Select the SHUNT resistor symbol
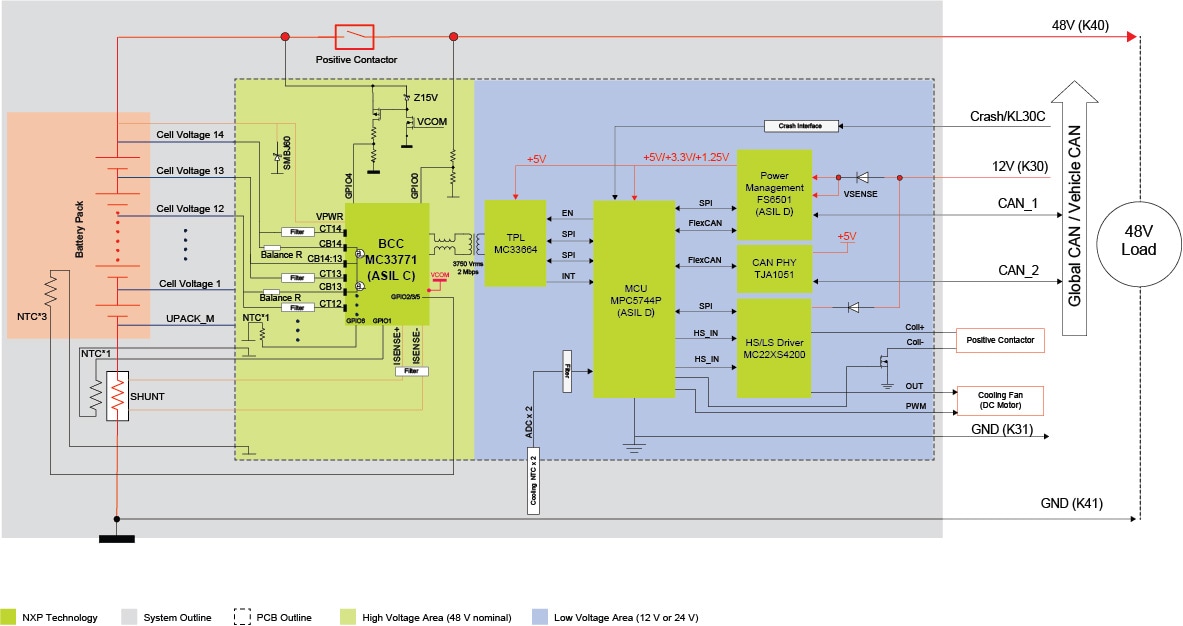 pyautogui.click(x=117, y=397)
